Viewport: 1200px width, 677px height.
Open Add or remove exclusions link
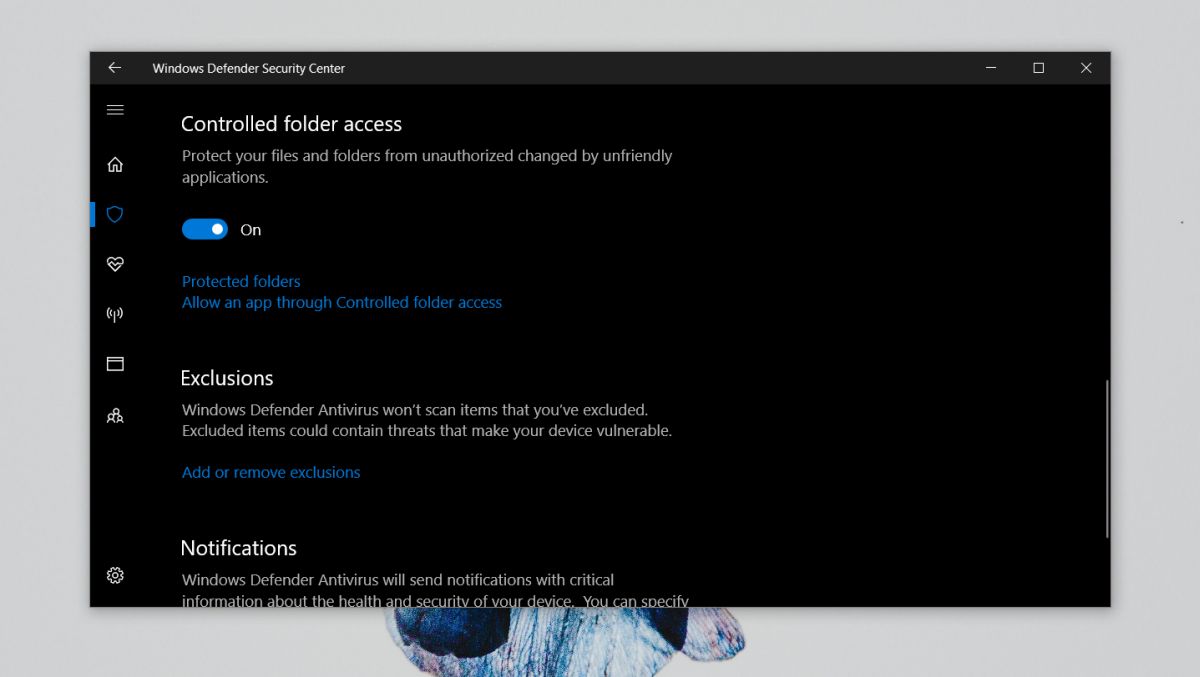pyautogui.click(x=271, y=472)
